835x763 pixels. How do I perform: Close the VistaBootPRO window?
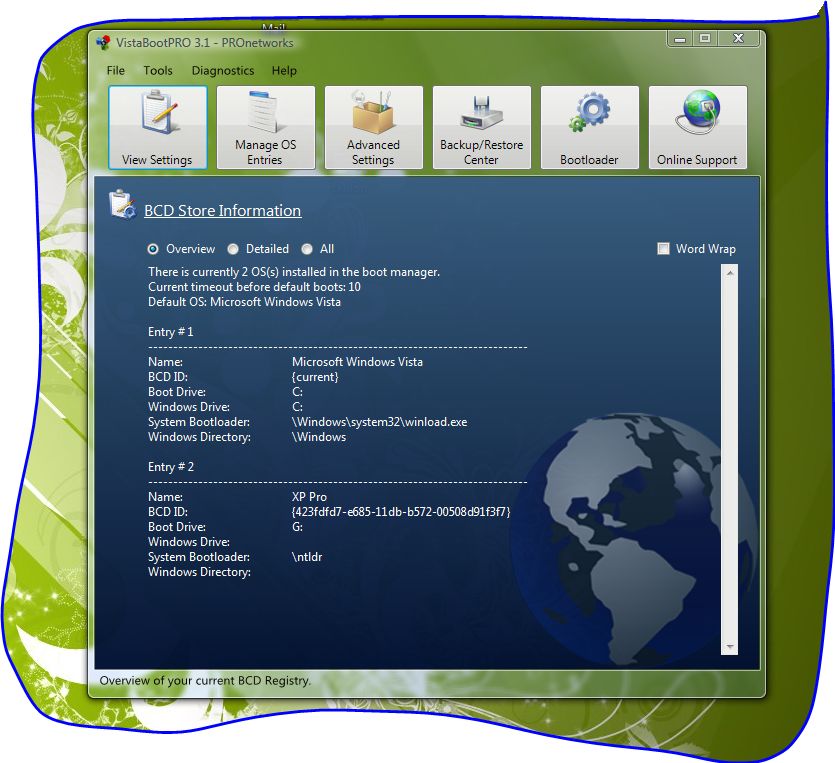coord(738,39)
